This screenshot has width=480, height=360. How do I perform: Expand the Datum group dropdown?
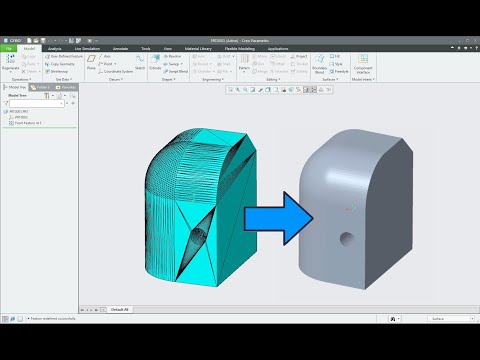tap(116, 79)
